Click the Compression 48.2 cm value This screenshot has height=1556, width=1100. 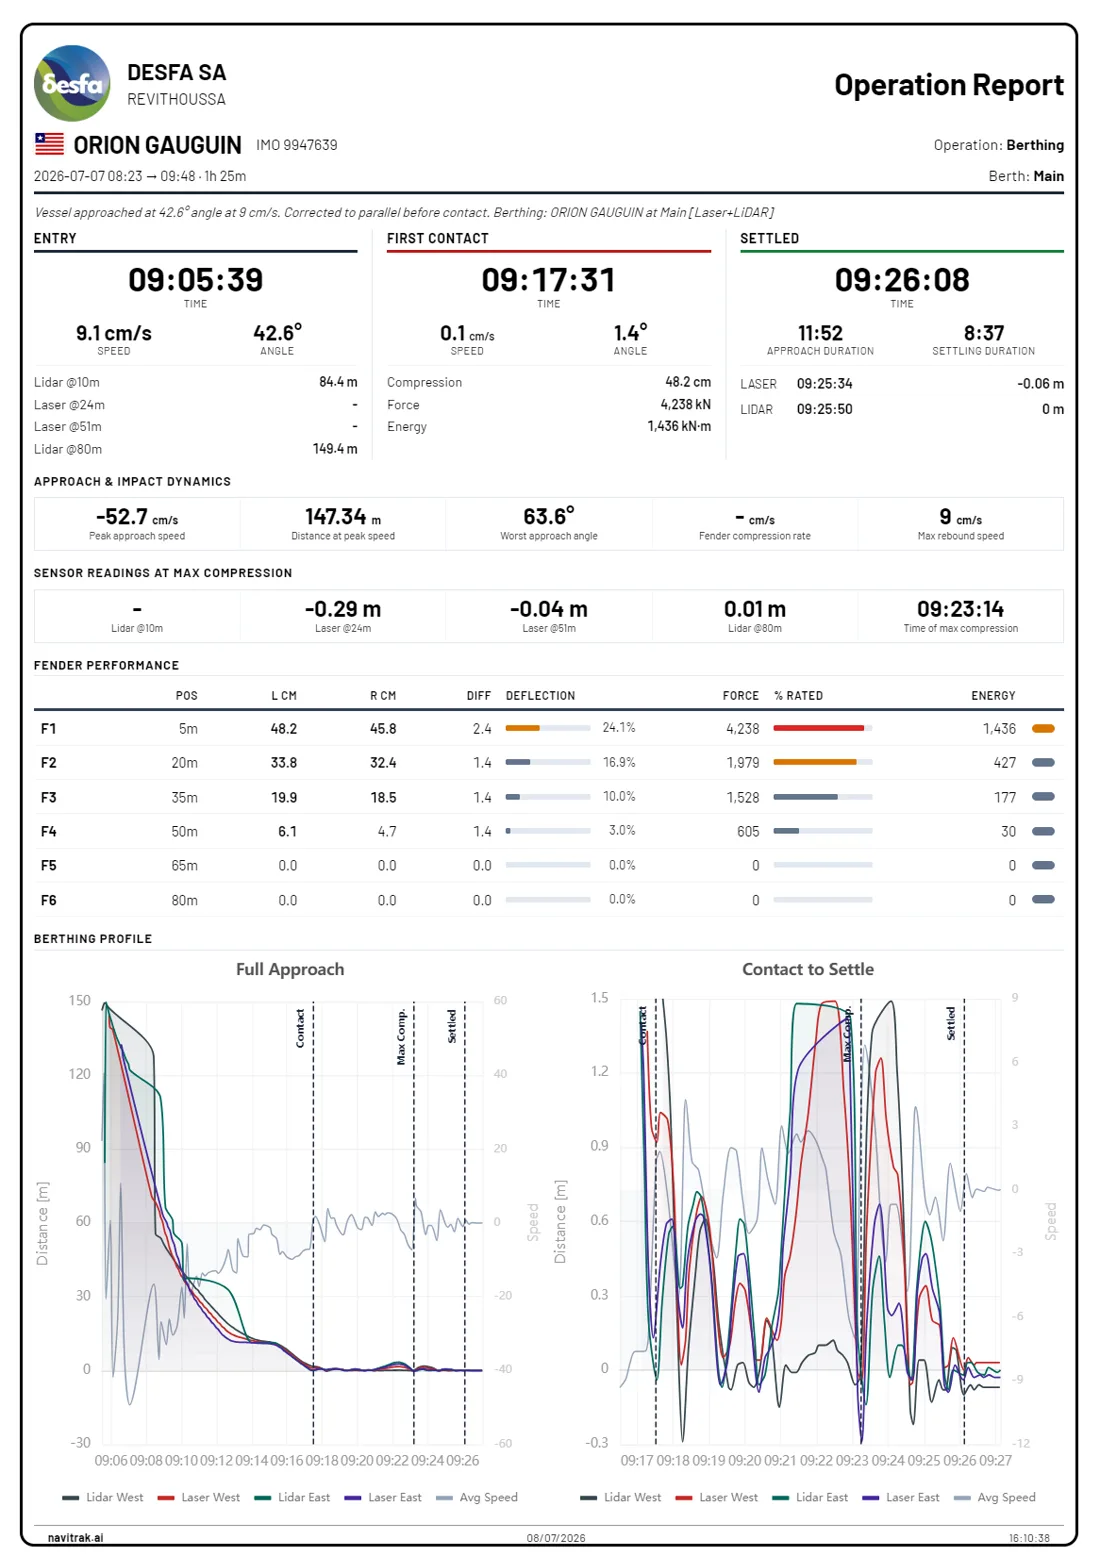688,382
